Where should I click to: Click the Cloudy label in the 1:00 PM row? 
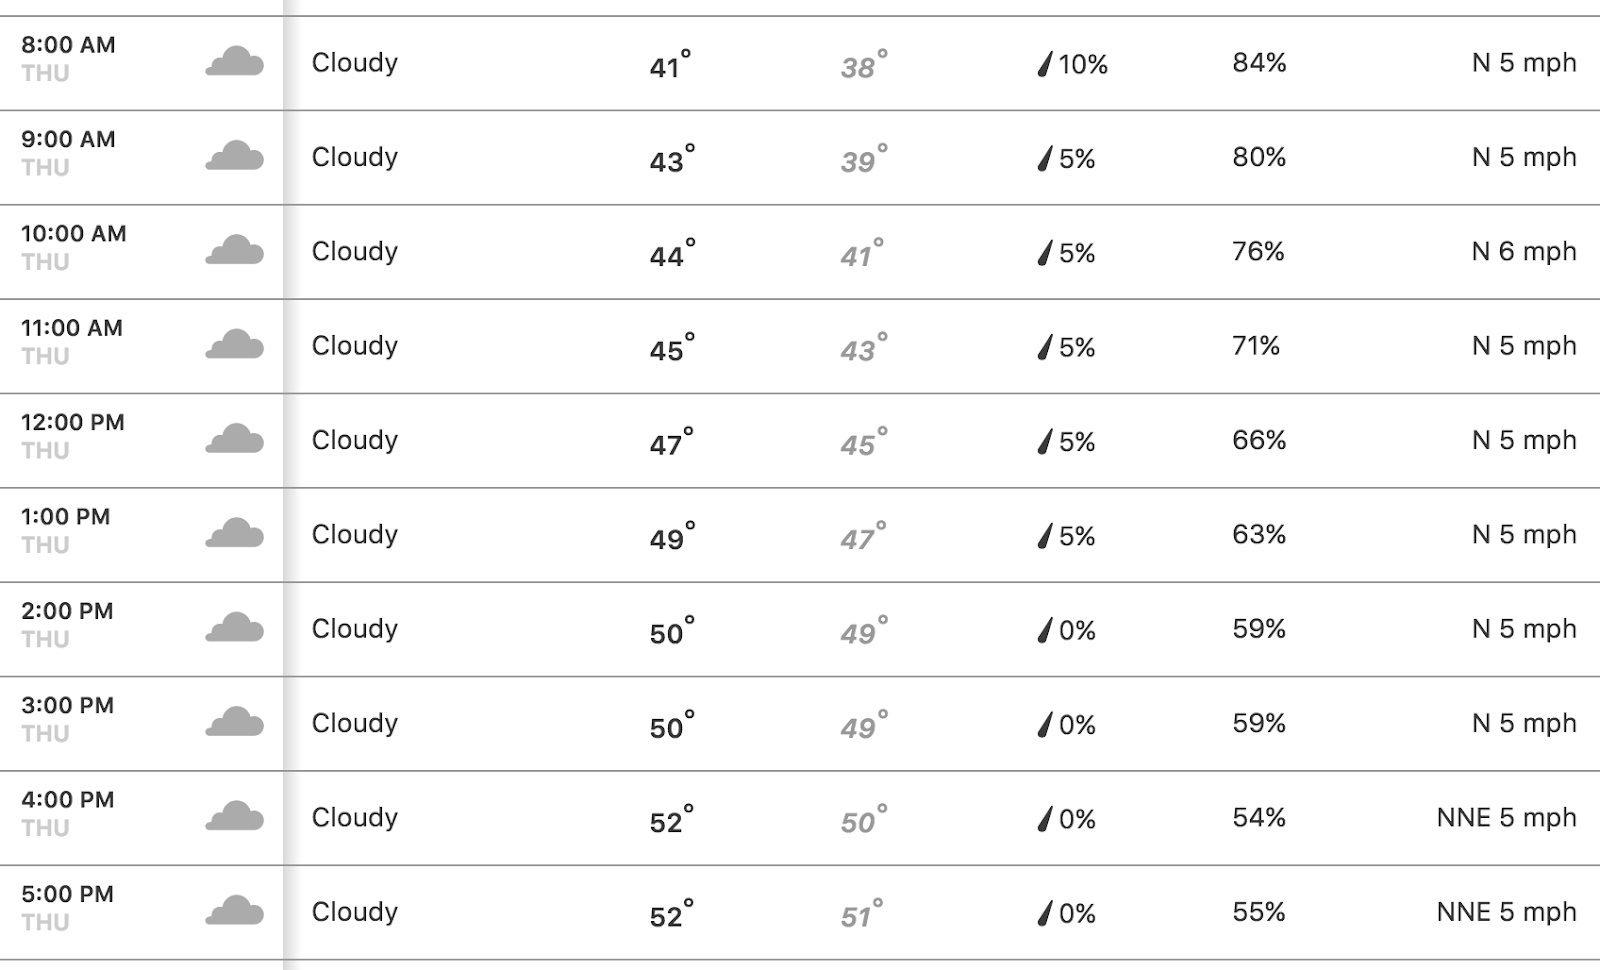pyautogui.click(x=355, y=535)
